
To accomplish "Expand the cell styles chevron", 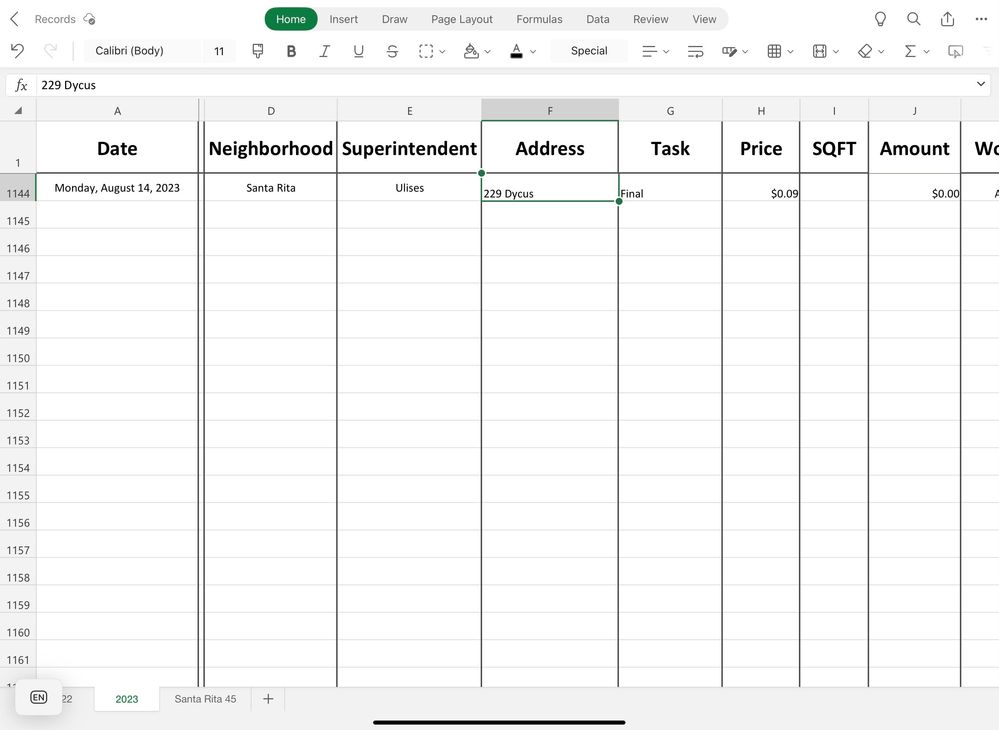I will 745,52.
